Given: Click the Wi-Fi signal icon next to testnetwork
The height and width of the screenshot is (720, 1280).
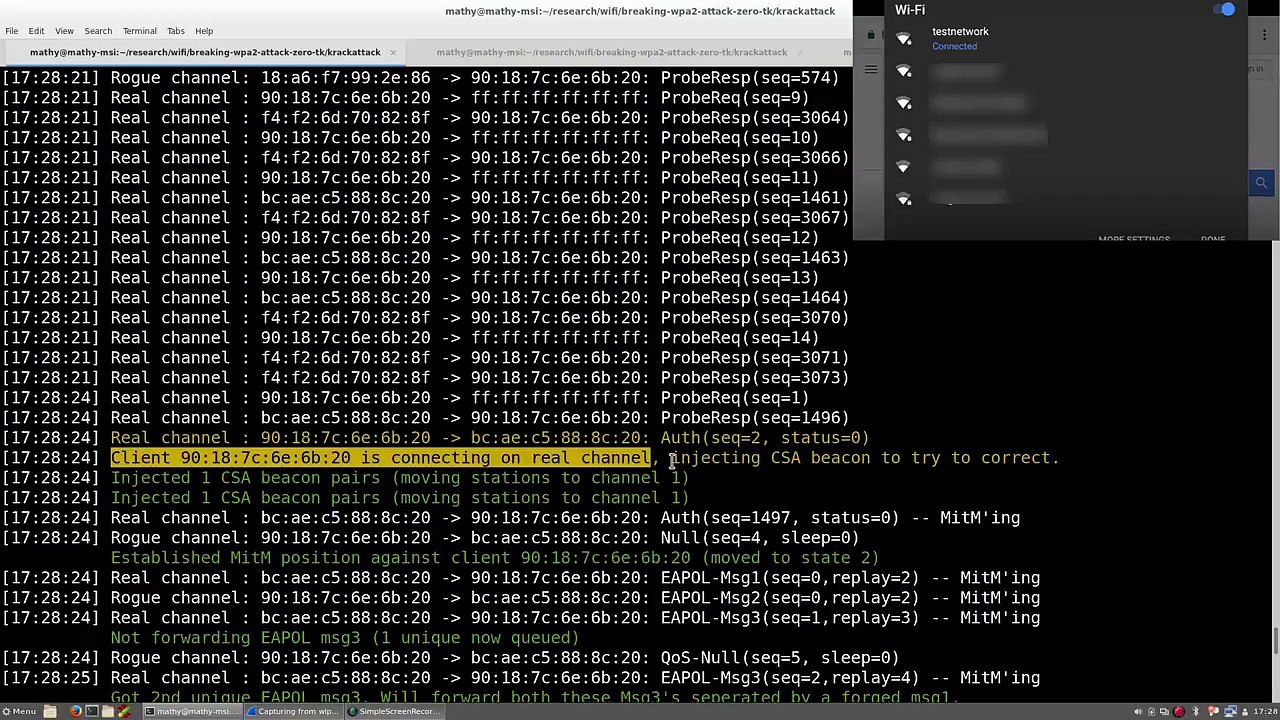Looking at the screenshot, I should coord(904,39).
